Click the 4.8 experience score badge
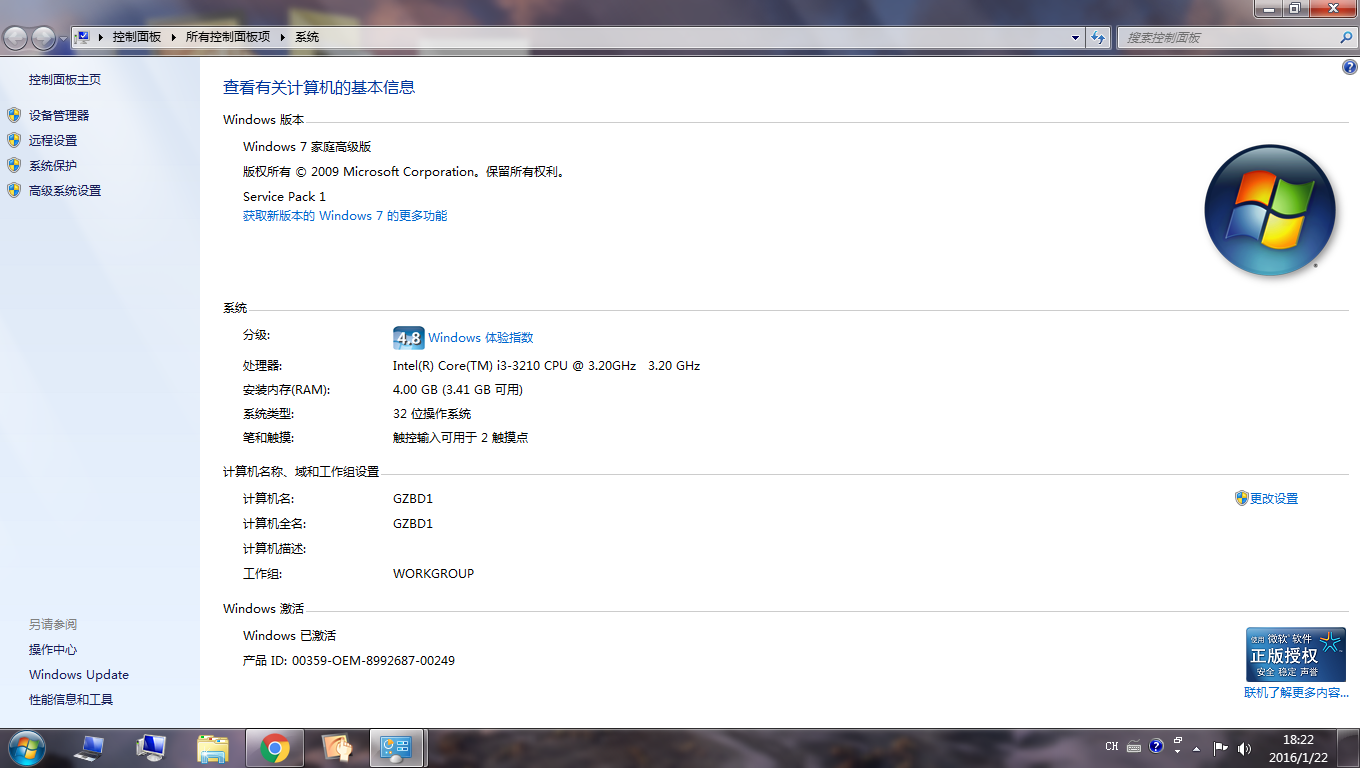Viewport: 1360px width, 768px height. click(x=408, y=338)
